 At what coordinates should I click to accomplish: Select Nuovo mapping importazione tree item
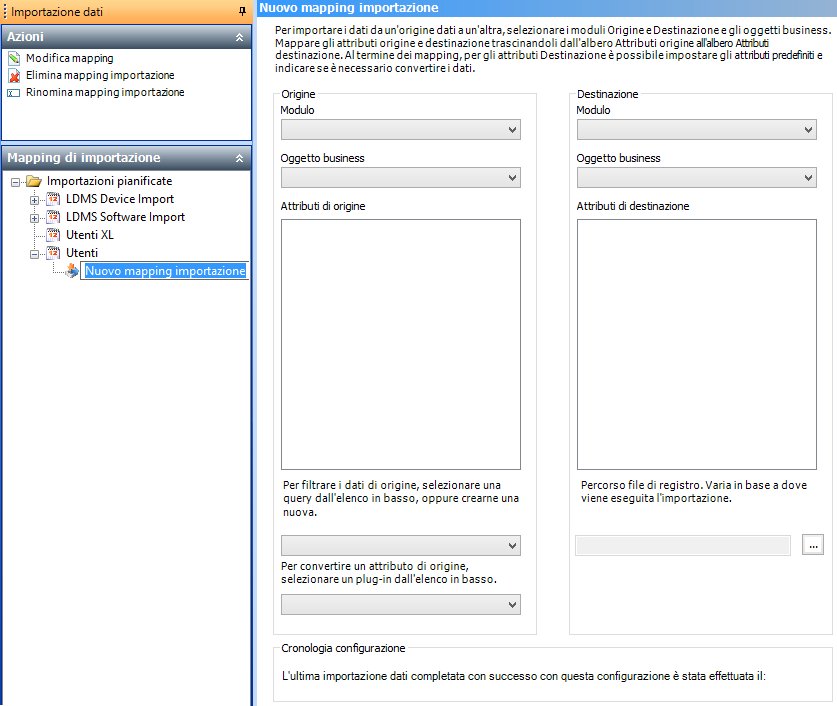[165, 271]
